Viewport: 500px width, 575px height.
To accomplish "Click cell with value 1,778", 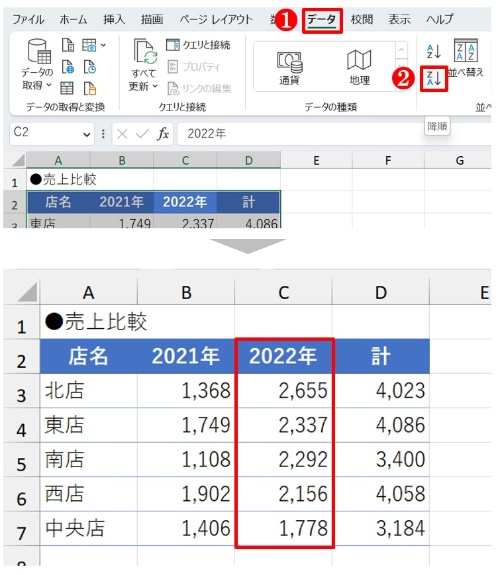I will click(283, 528).
